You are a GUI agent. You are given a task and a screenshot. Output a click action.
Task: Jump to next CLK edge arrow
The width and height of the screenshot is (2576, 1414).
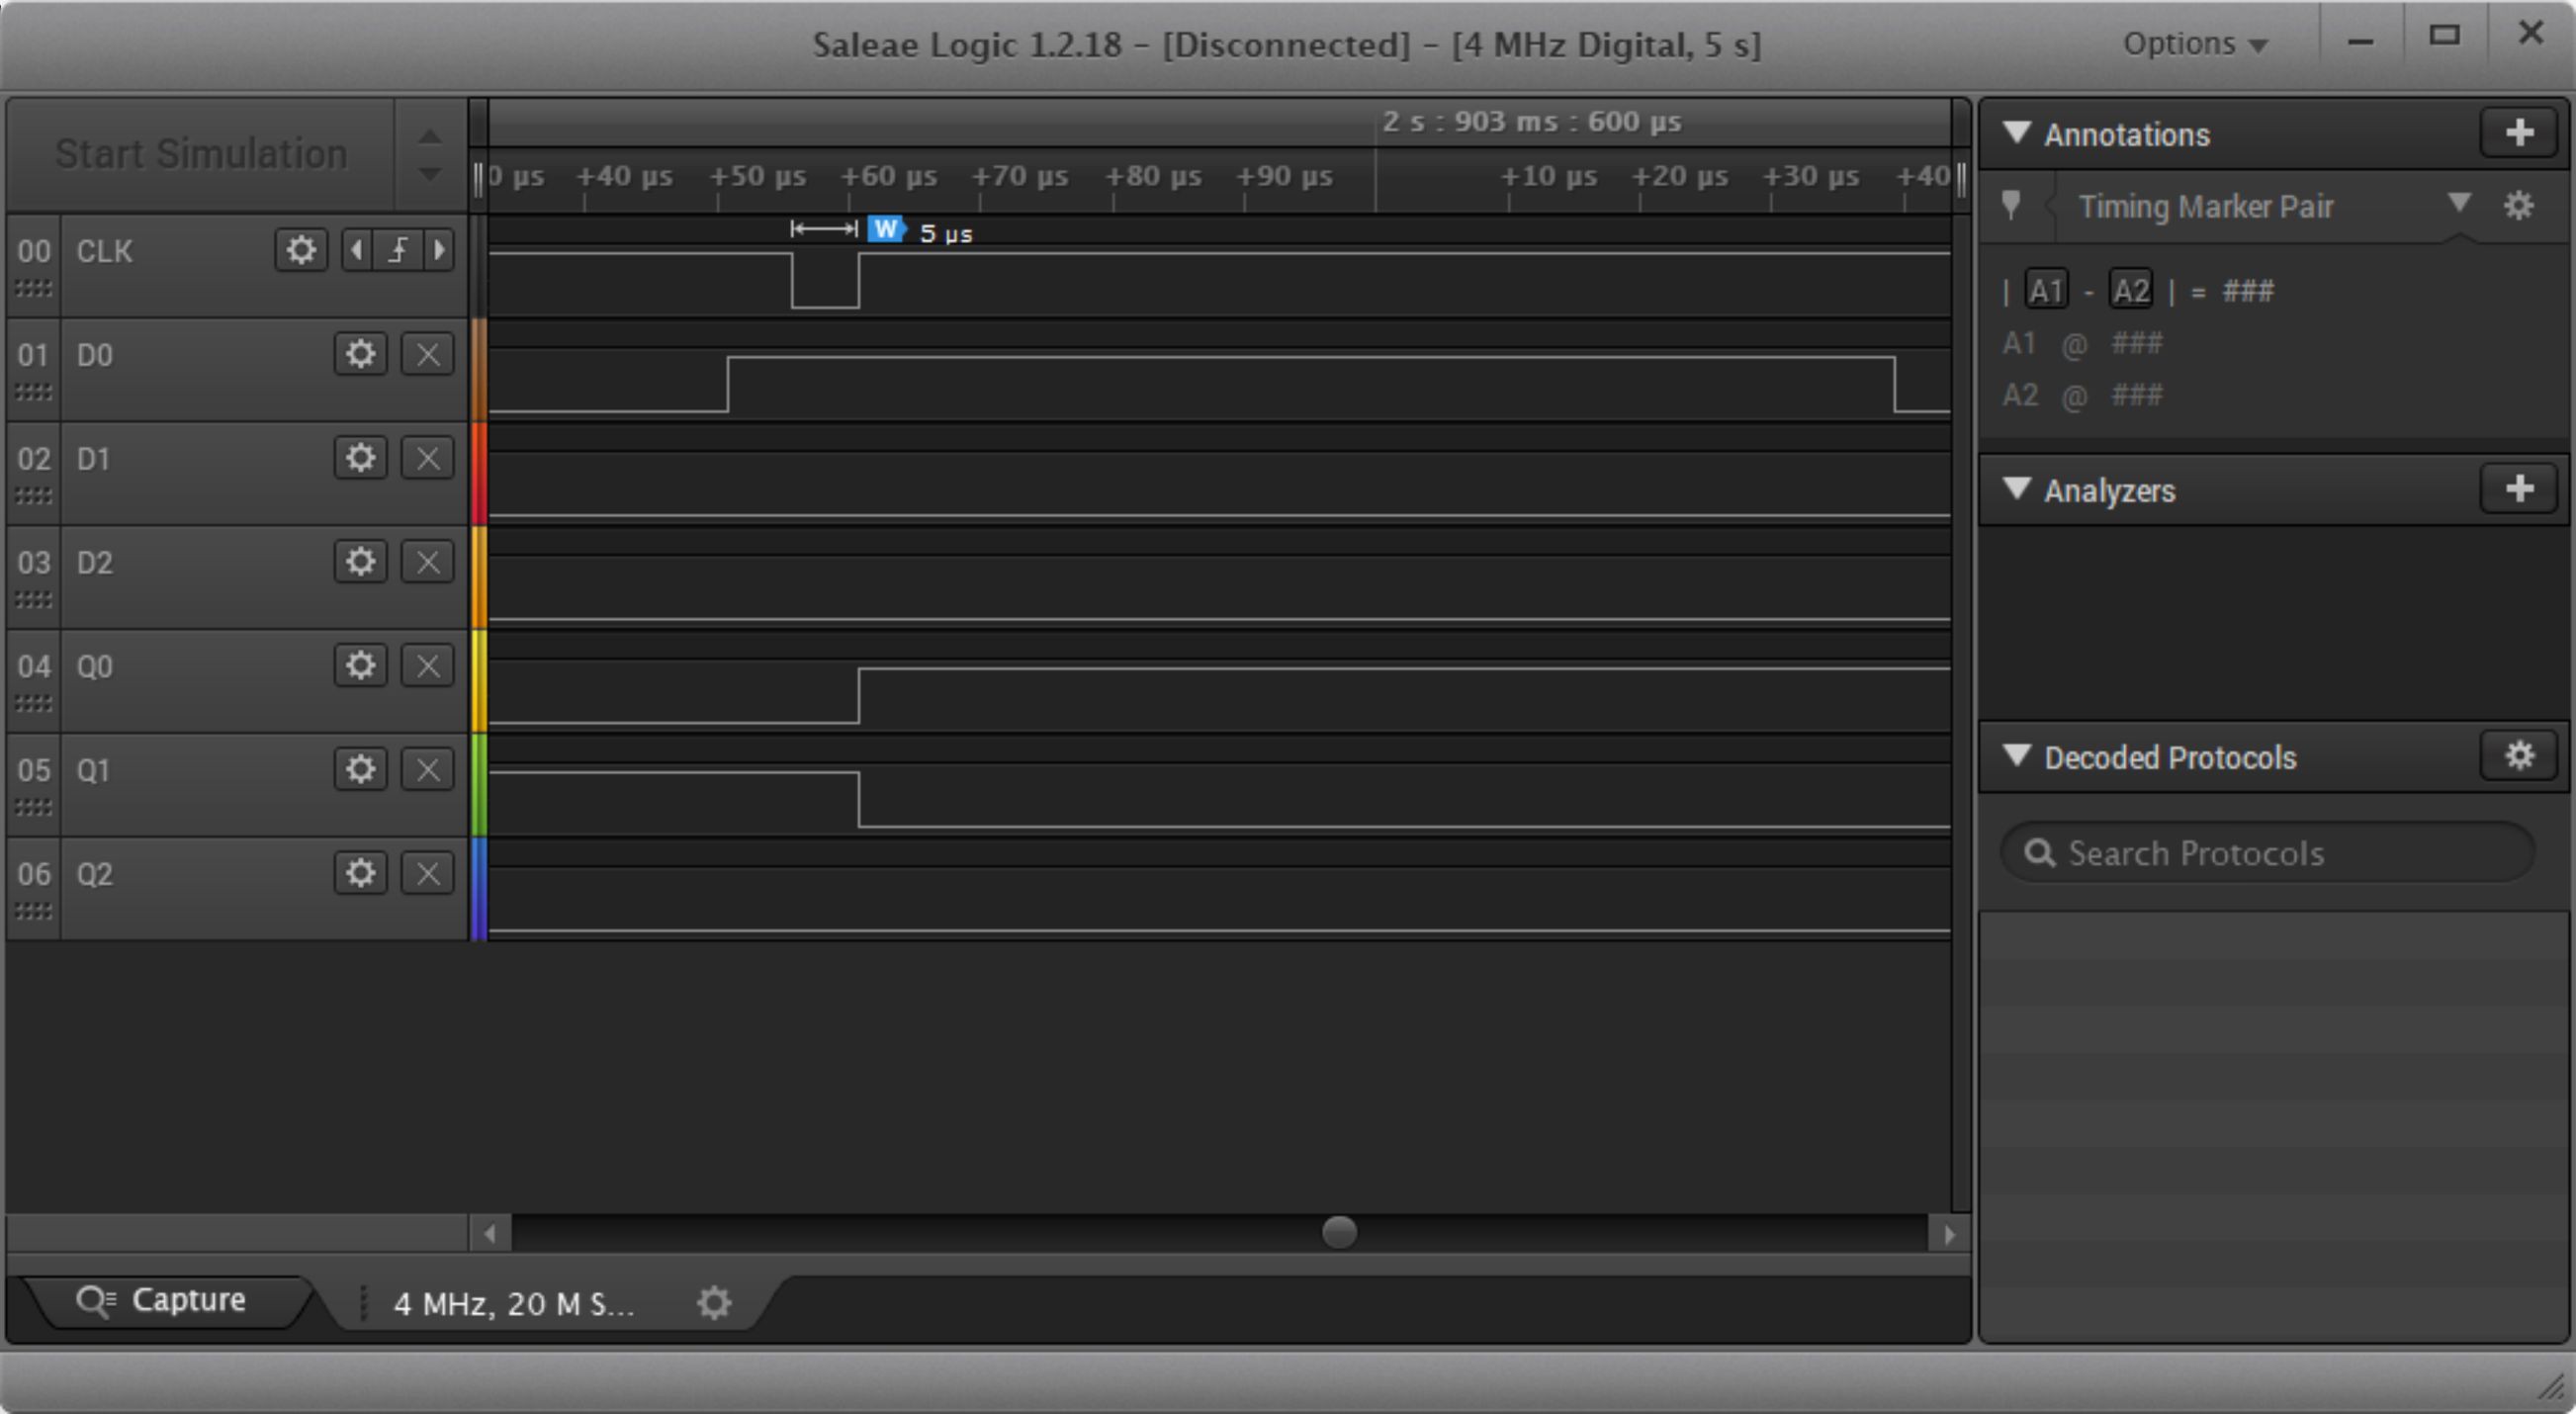point(439,250)
